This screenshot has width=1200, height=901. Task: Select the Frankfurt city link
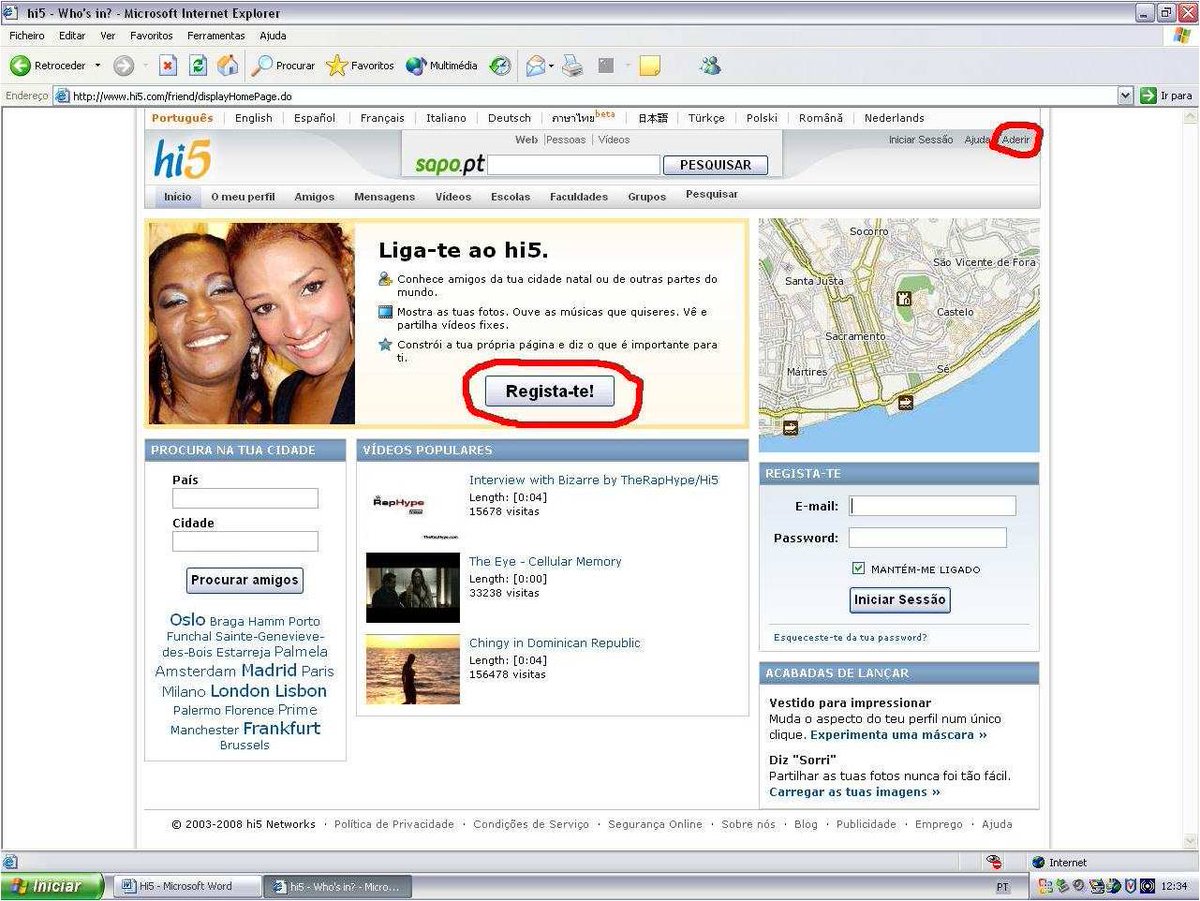coord(282,728)
